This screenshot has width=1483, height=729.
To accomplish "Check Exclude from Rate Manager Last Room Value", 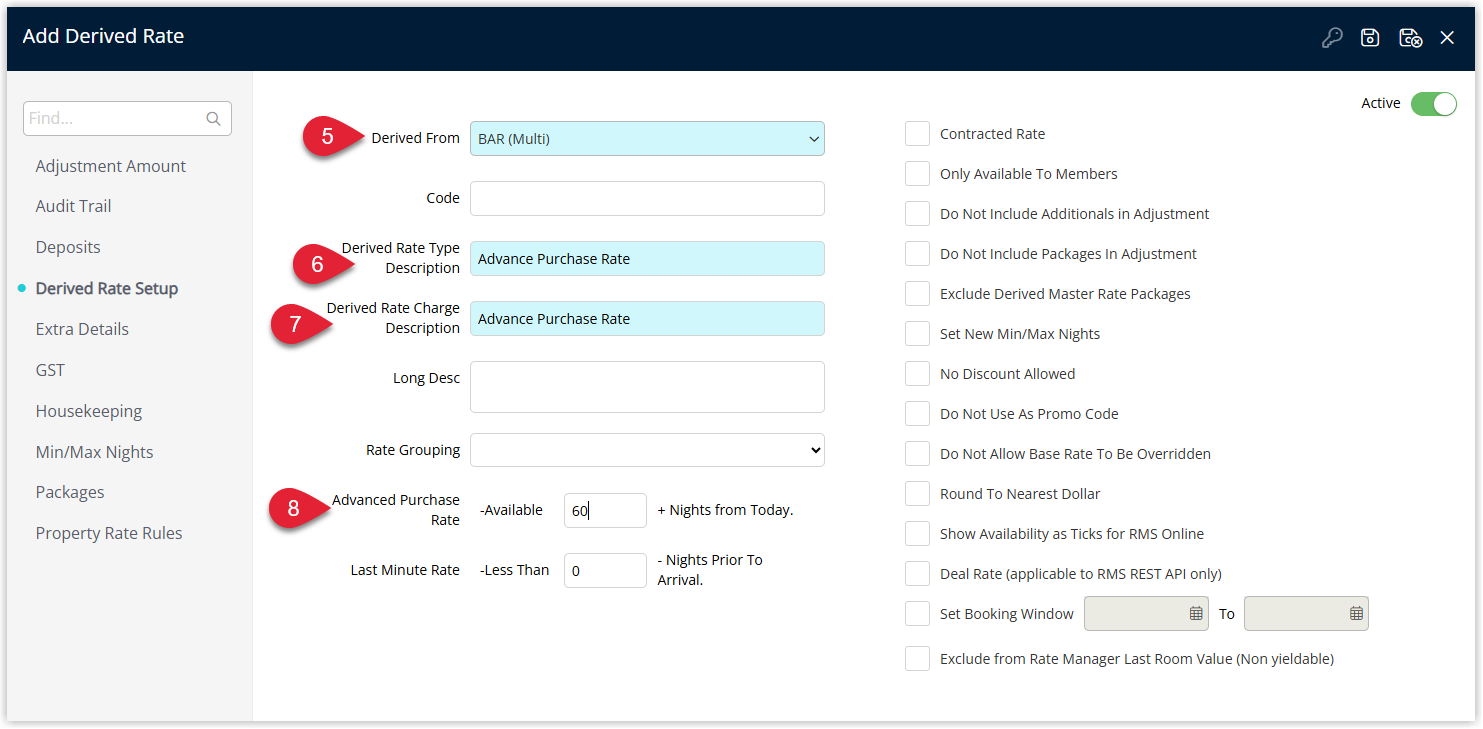I will point(917,659).
